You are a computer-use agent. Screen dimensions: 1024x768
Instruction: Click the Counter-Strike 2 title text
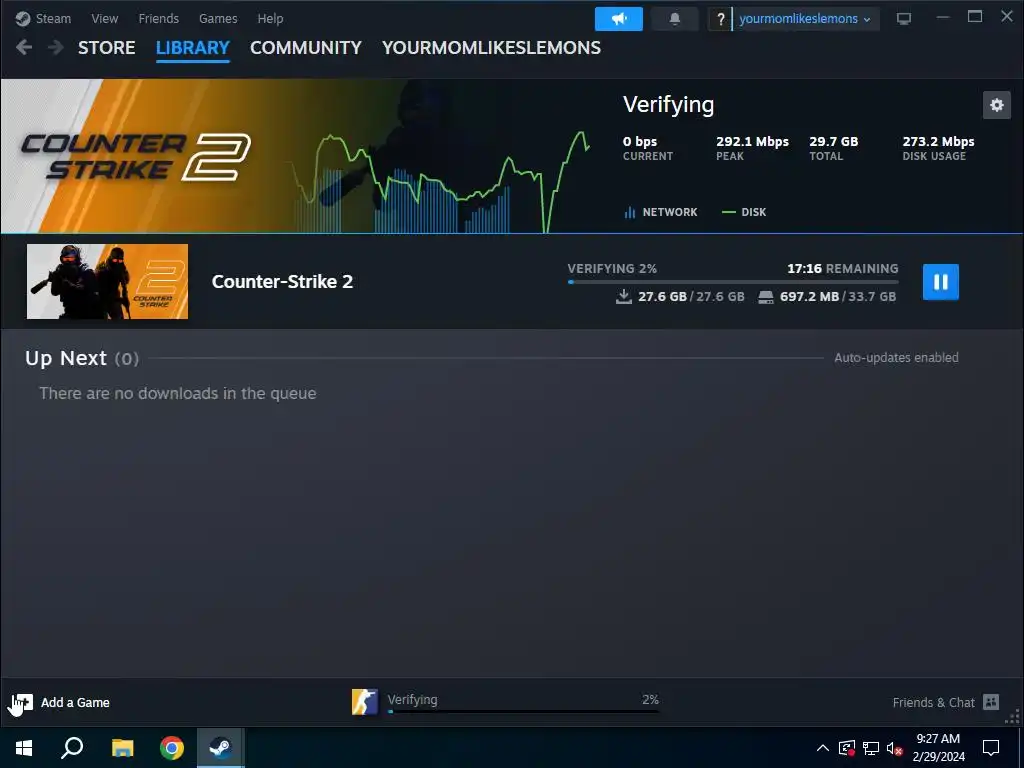pos(282,281)
